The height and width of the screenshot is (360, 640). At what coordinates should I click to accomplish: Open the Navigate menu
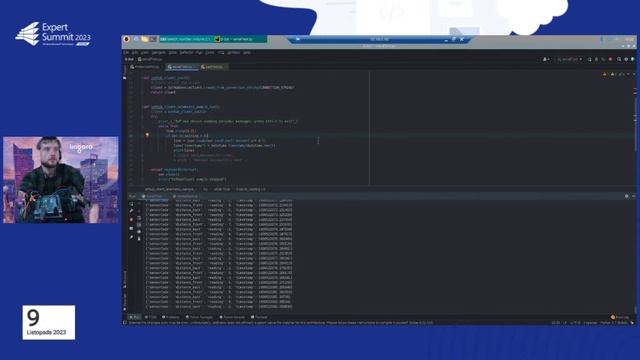click(158, 53)
